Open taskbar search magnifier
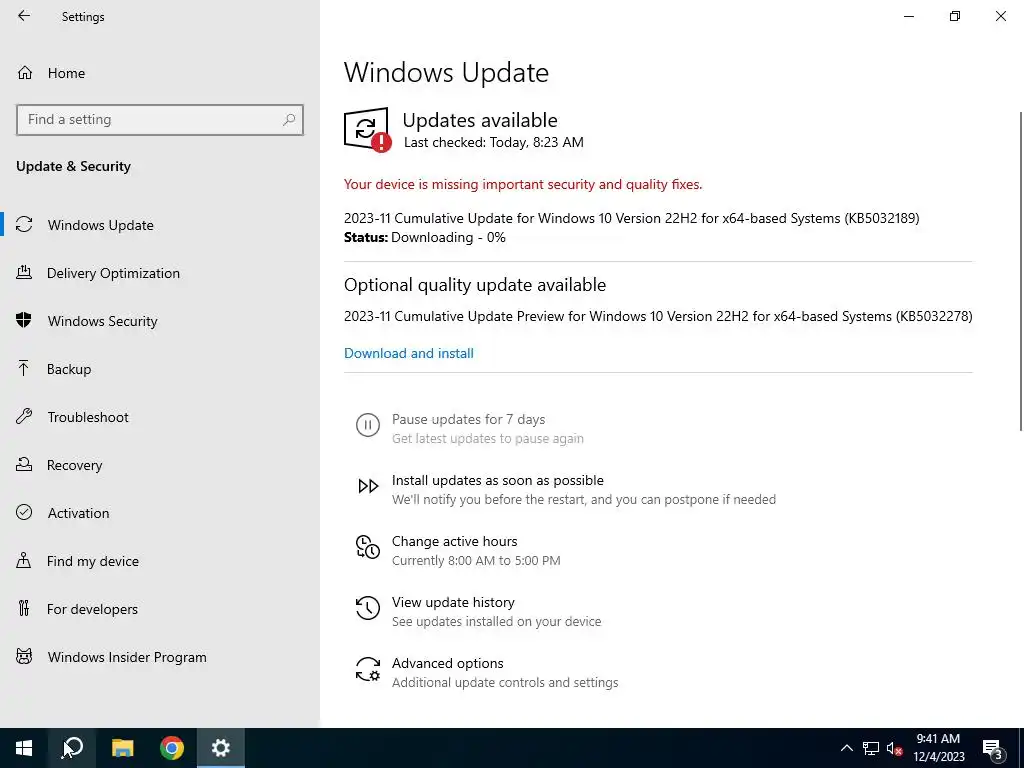Image resolution: width=1024 pixels, height=768 pixels. [72, 748]
